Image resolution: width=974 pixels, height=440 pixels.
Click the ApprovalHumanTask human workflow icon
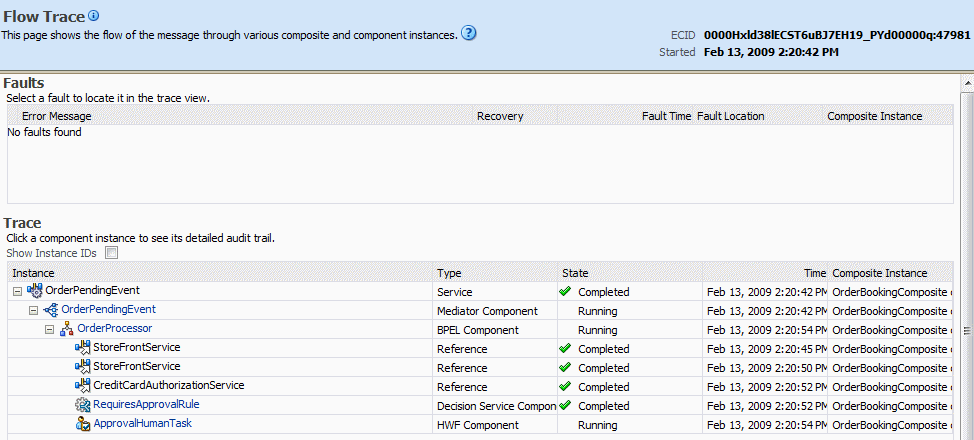83,424
